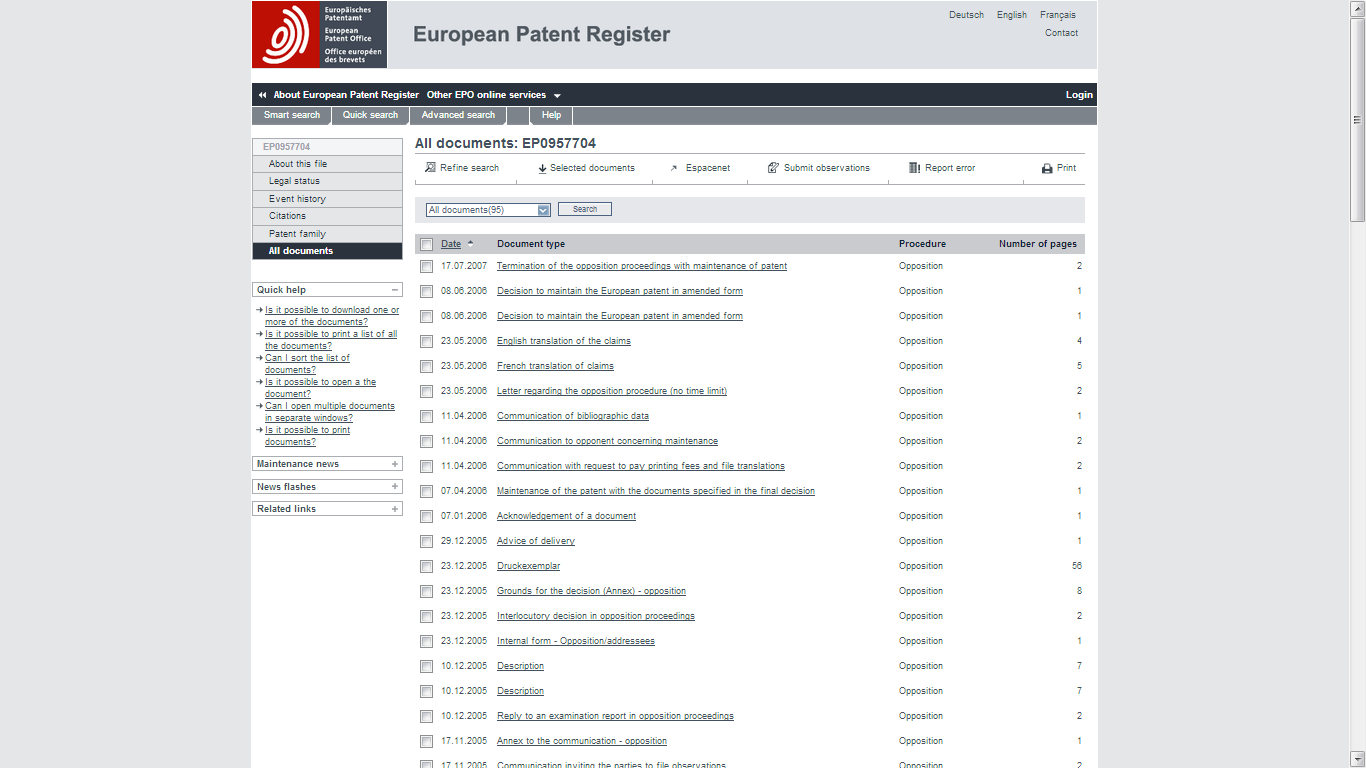1366x768 pixels.
Task: Switch language to English
Action: [1012, 15]
